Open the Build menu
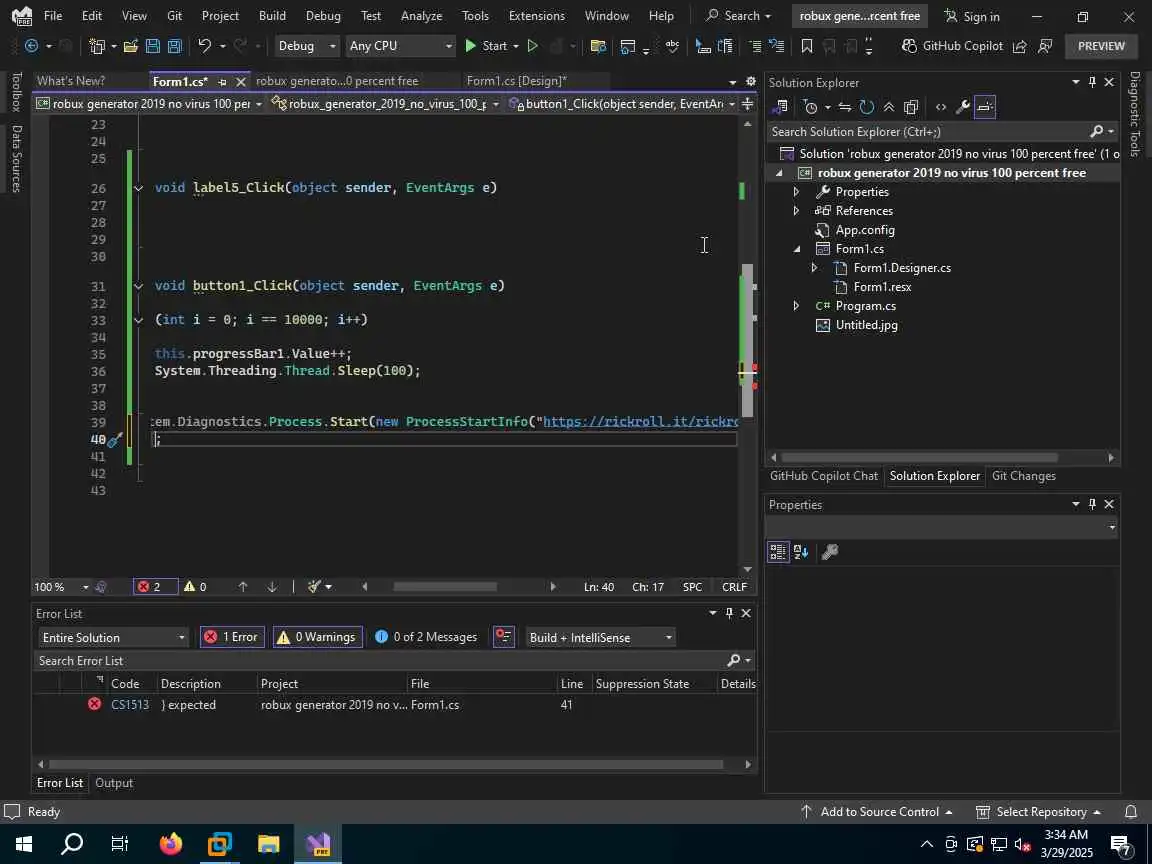Image resolution: width=1152 pixels, height=864 pixels. click(272, 15)
